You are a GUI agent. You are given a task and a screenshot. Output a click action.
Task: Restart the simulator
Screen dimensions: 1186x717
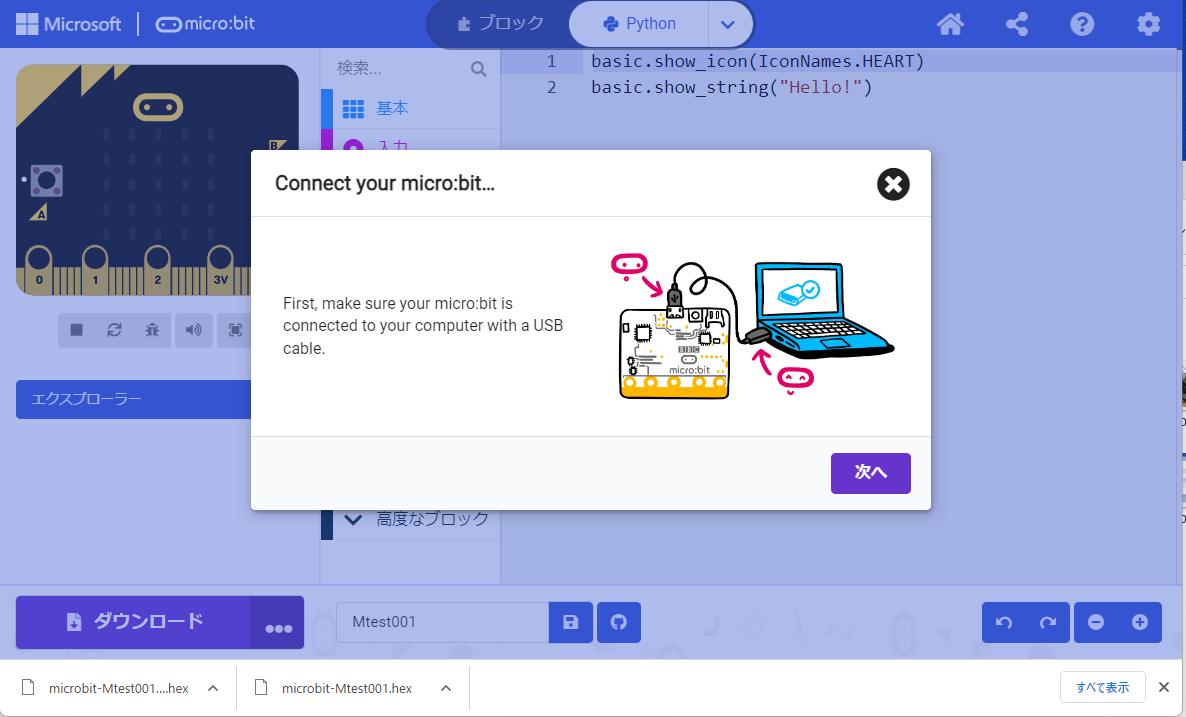(114, 330)
